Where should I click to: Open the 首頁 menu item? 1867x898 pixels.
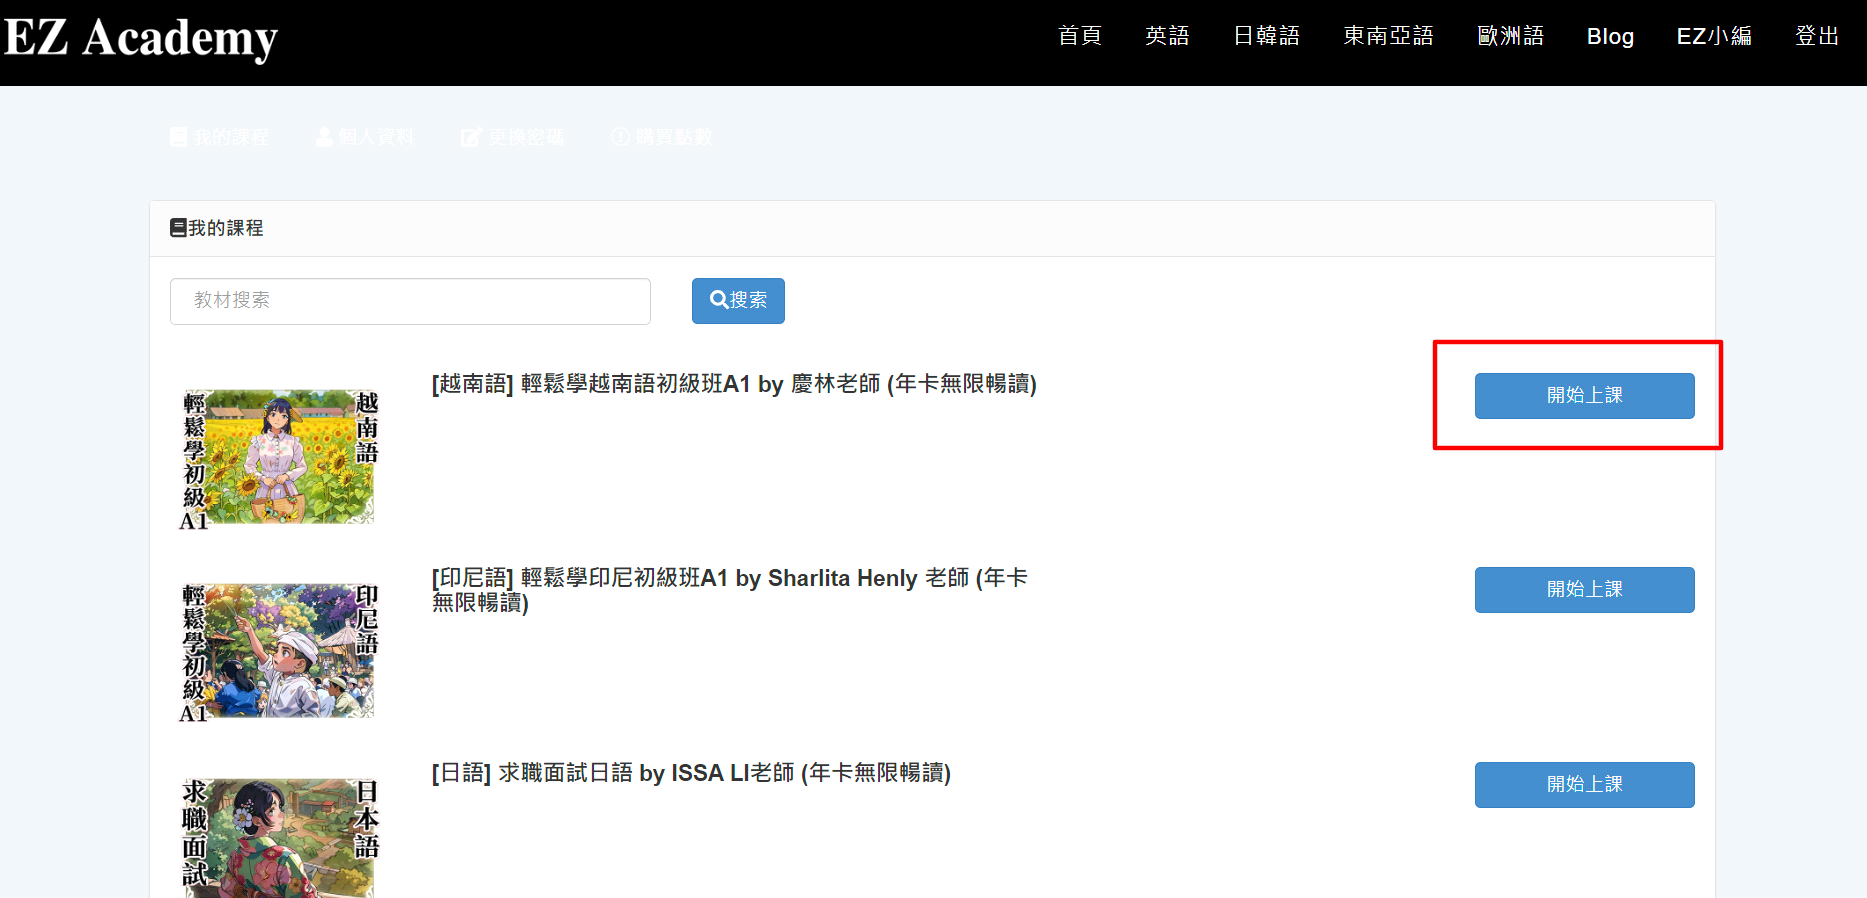click(x=1080, y=36)
